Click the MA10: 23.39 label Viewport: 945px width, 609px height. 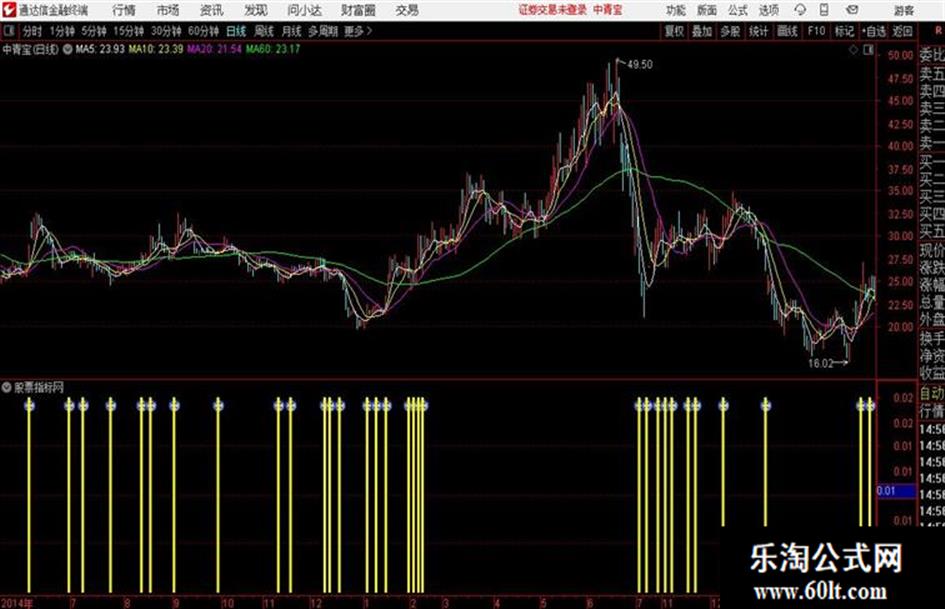pos(155,49)
